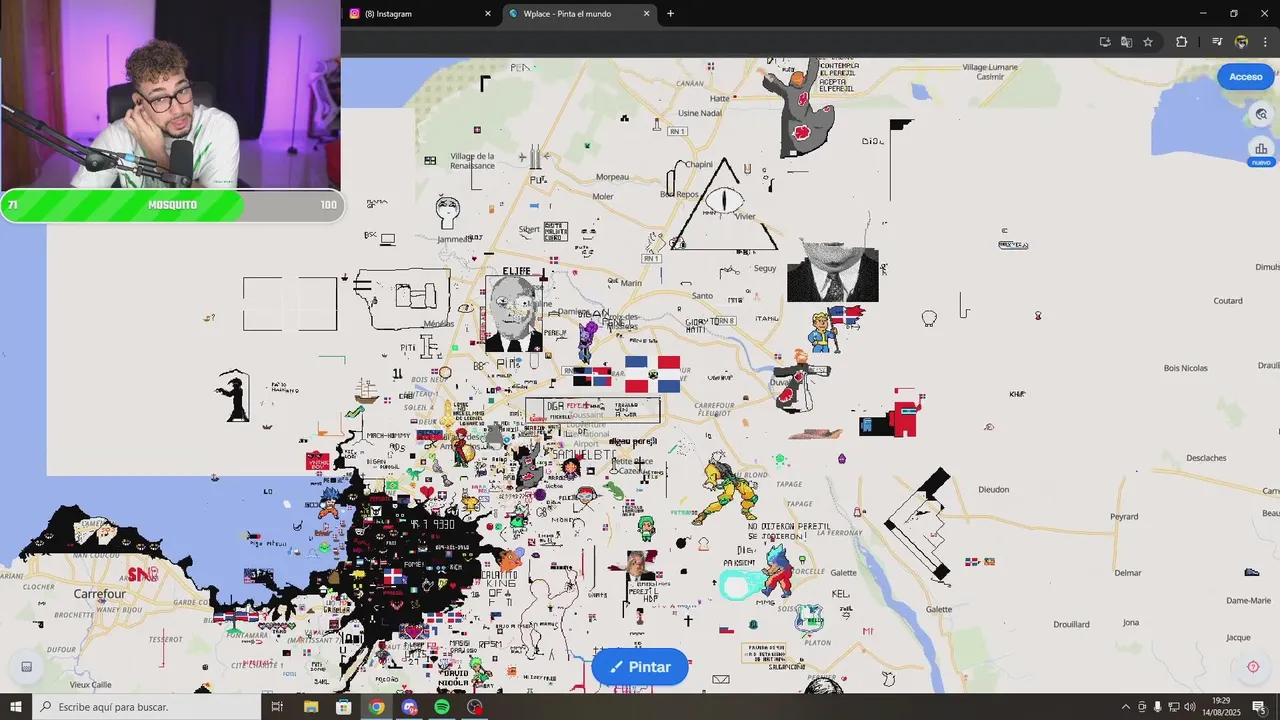Click the Coutard map label
This screenshot has width=1280, height=720.
[x=1227, y=301]
